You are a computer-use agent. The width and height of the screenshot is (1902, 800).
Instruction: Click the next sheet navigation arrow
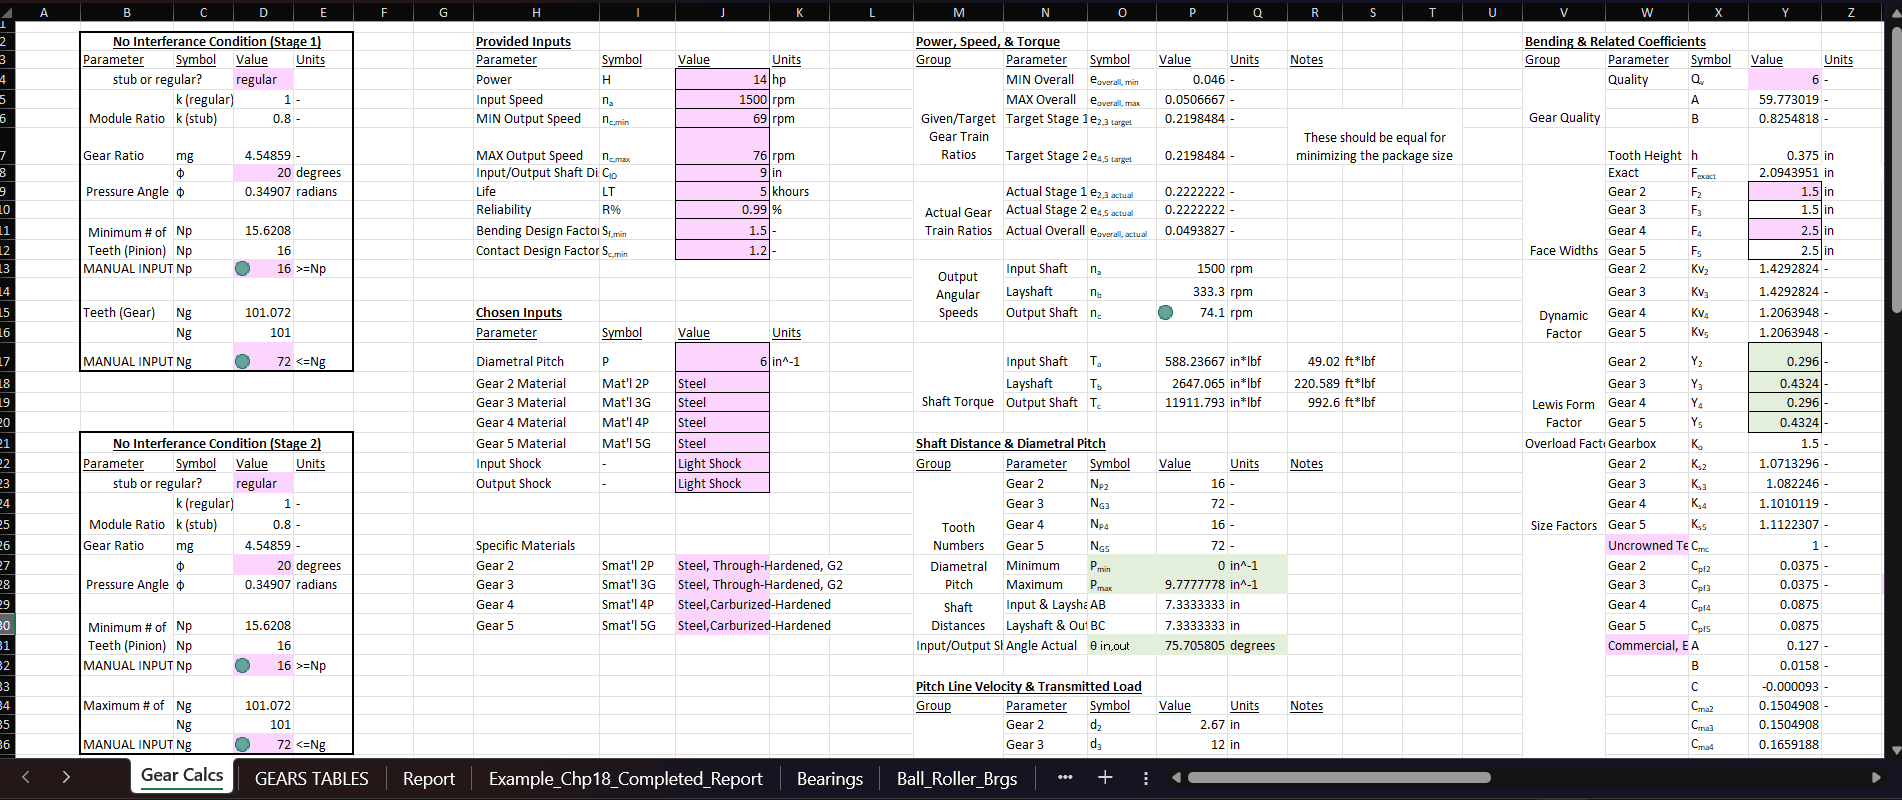pyautogui.click(x=66, y=777)
